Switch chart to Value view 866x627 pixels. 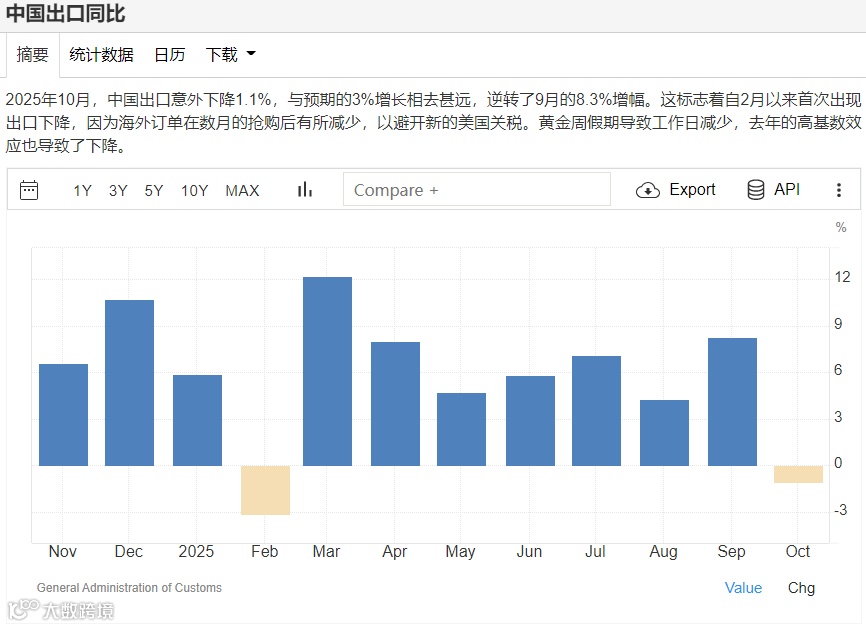coord(743,588)
